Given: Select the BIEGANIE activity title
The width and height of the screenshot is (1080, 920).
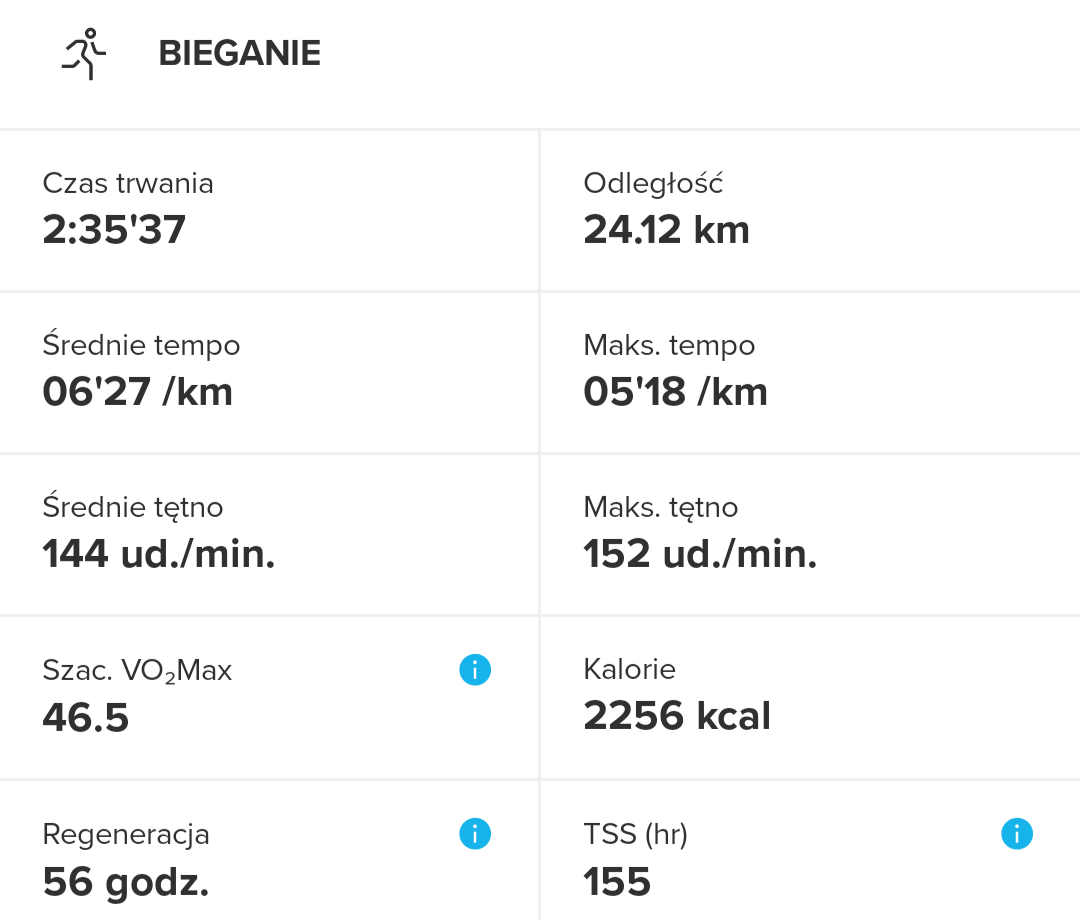Looking at the screenshot, I should pyautogui.click(x=240, y=54).
